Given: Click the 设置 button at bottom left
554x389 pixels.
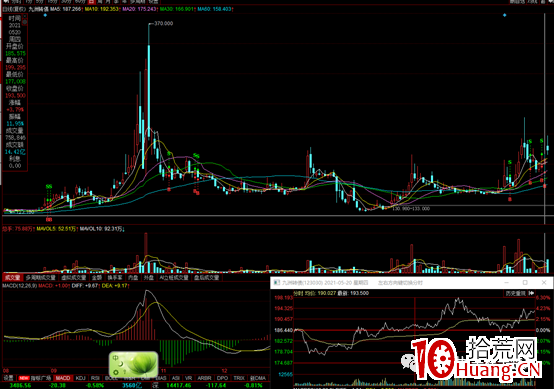Looking at the screenshot, I should click(x=8, y=378).
